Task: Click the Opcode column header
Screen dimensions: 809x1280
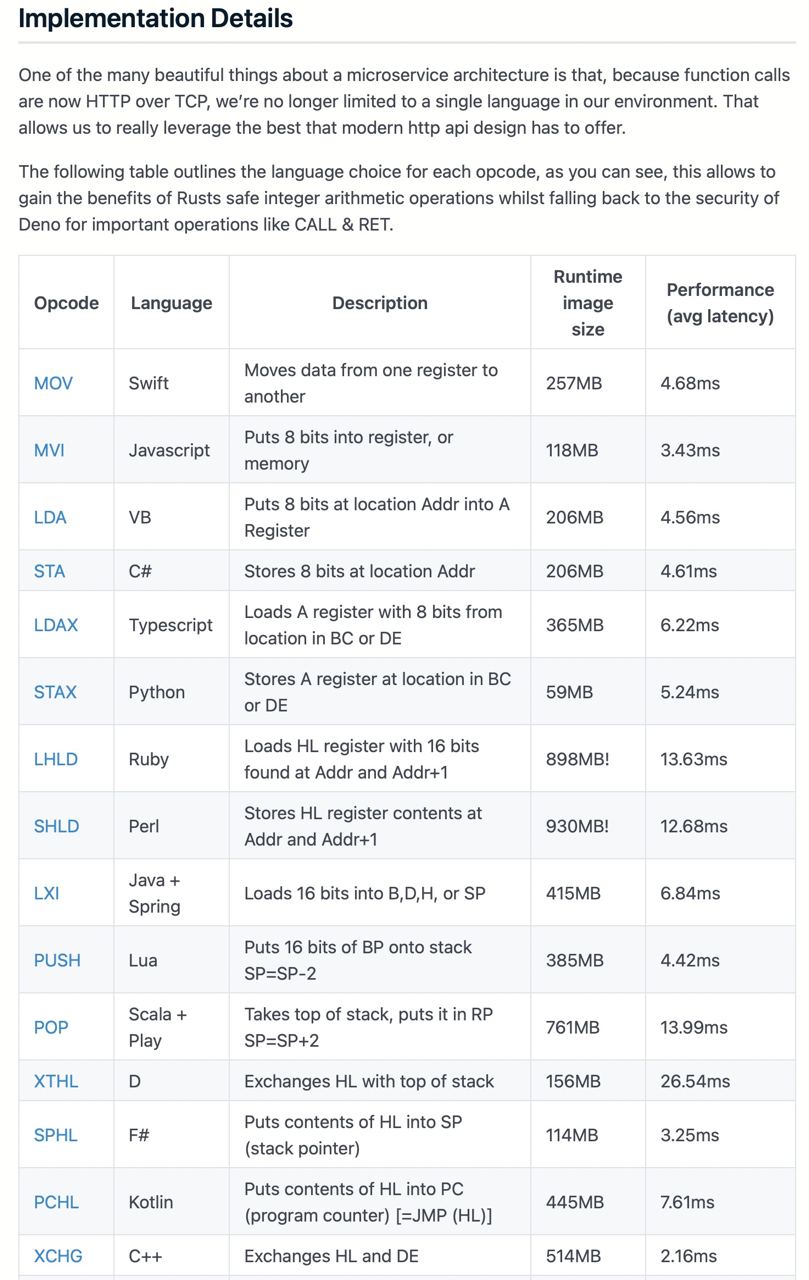Action: [x=66, y=303]
